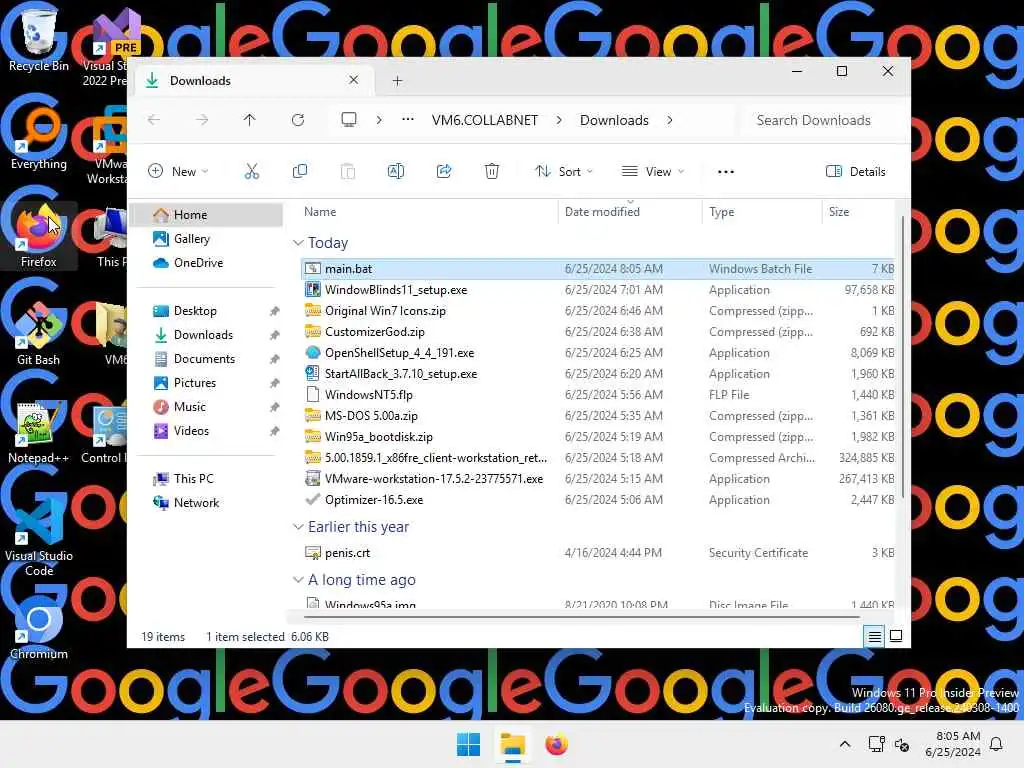Sort by Type column header
This screenshot has width=1024, height=768.
[762, 212]
